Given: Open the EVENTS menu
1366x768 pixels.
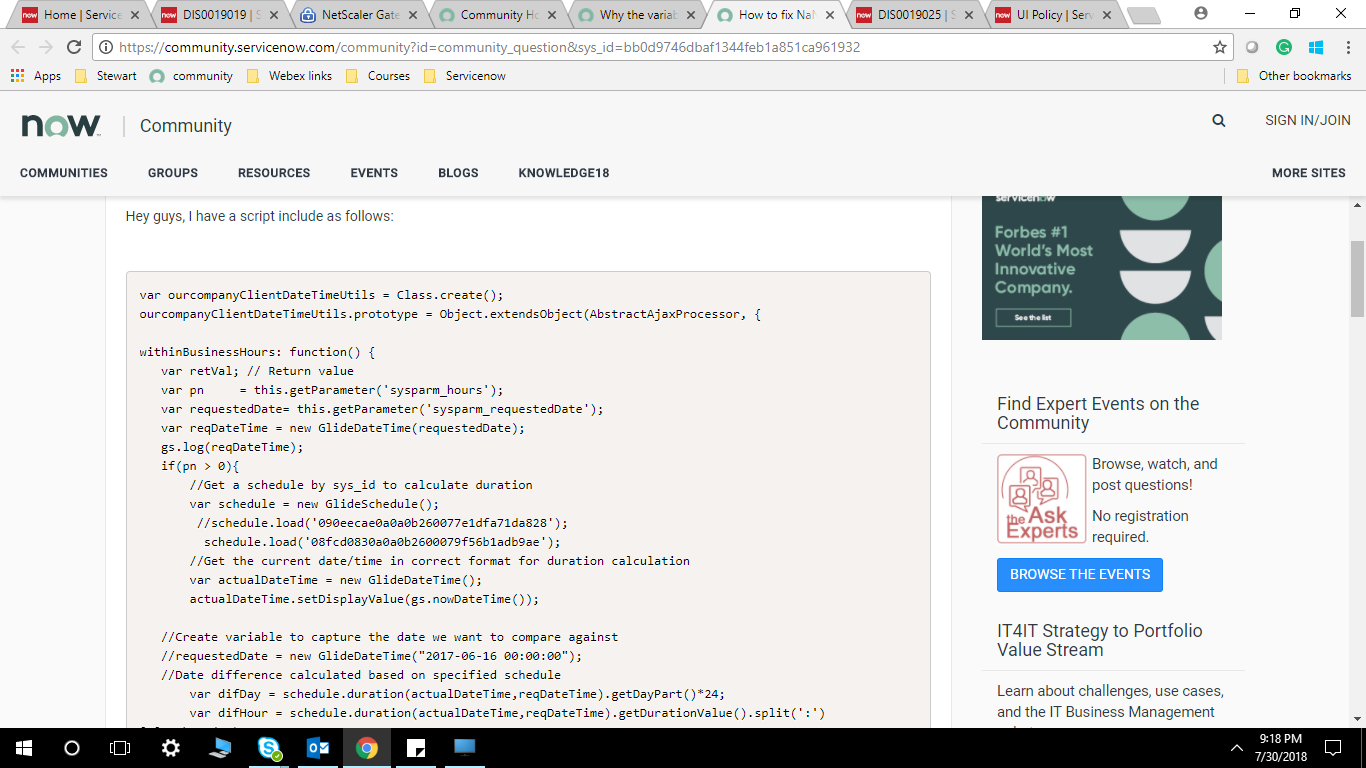Looking at the screenshot, I should (x=374, y=173).
